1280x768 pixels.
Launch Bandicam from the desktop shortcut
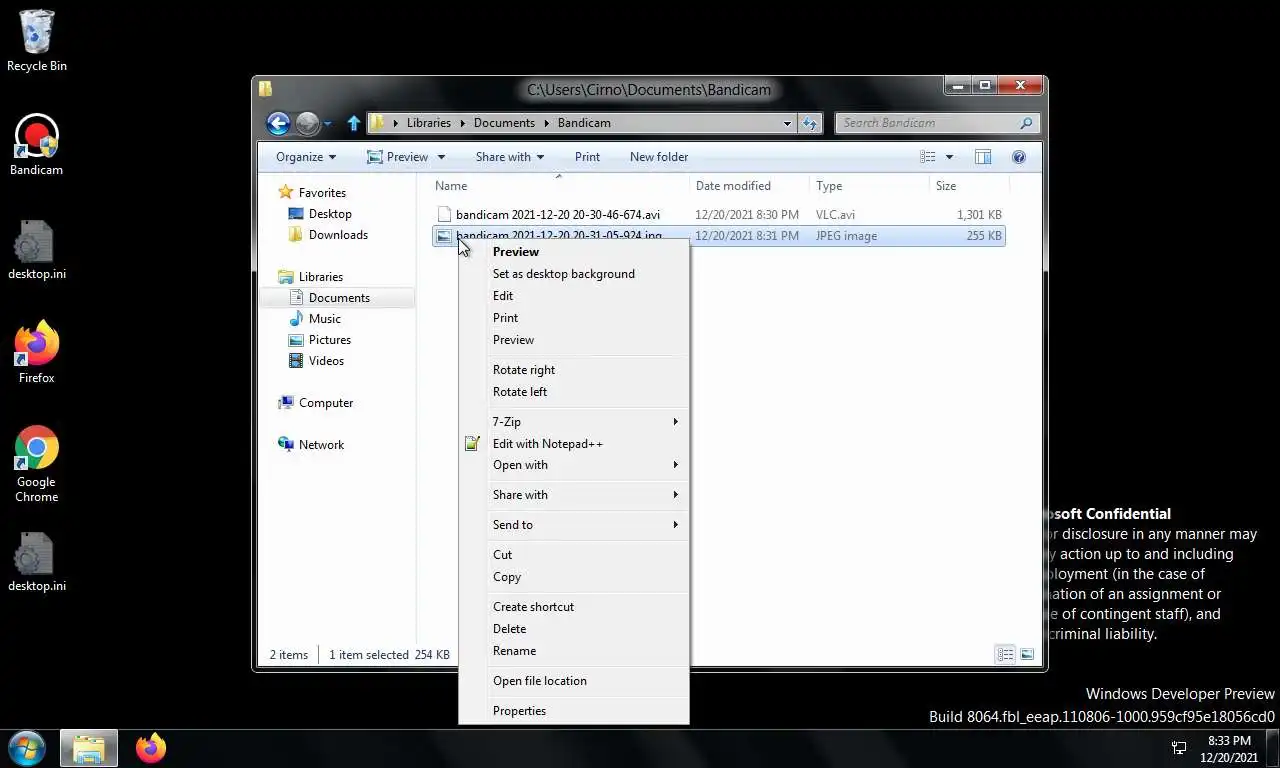37,145
